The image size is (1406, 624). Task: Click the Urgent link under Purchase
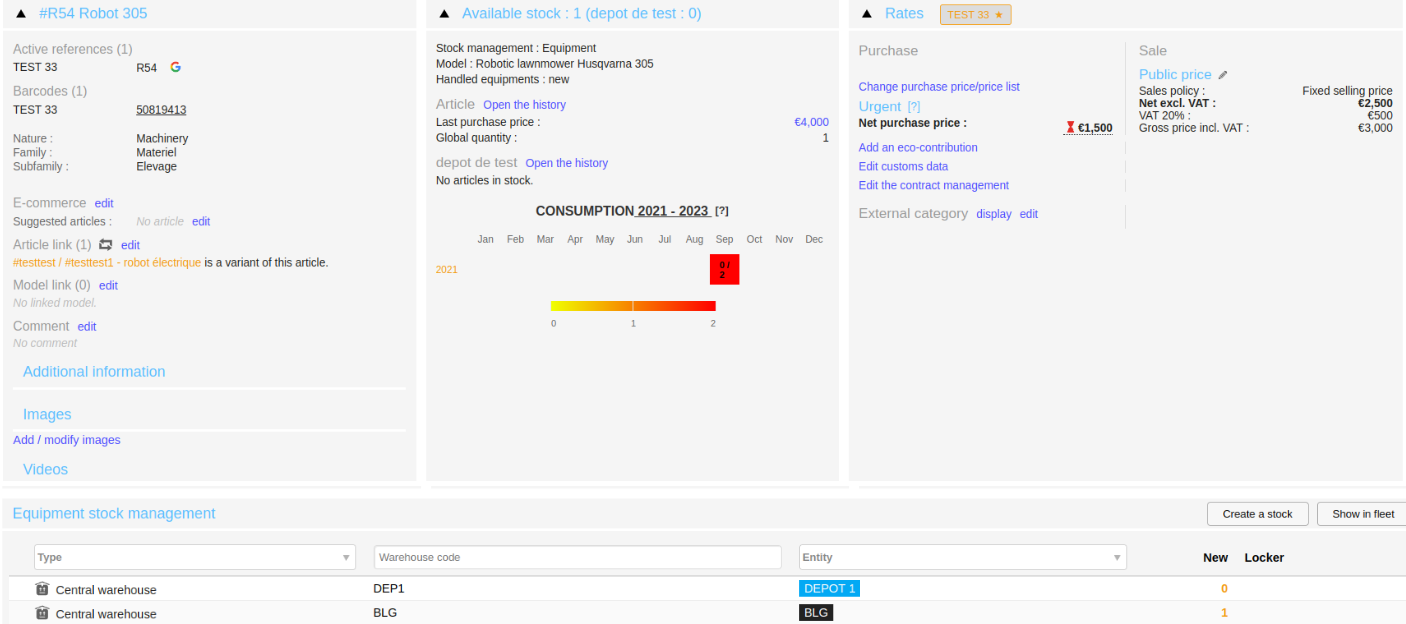880,107
